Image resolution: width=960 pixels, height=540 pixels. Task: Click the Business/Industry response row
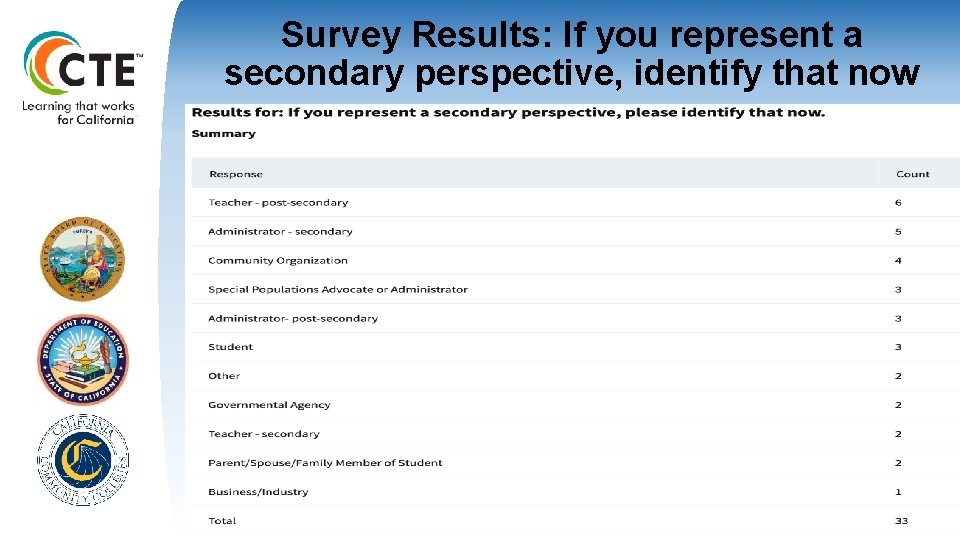(258, 493)
